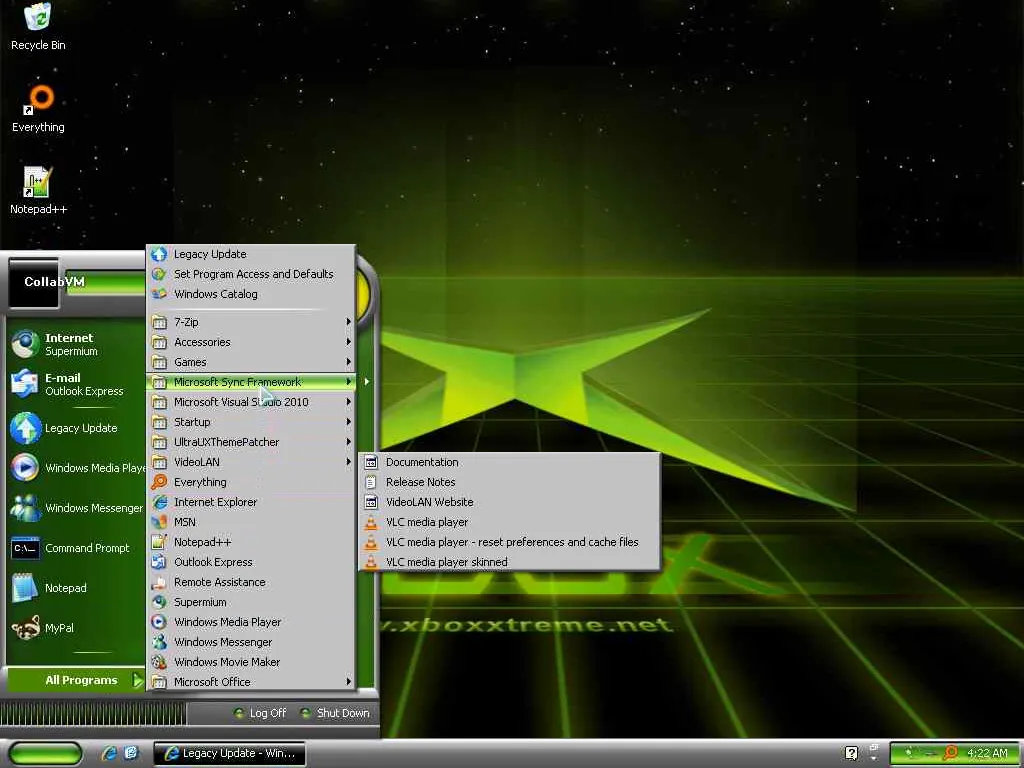Screen dimensions: 1024x768
Task: Expand the Startup submenu arrow
Action: click(x=349, y=422)
